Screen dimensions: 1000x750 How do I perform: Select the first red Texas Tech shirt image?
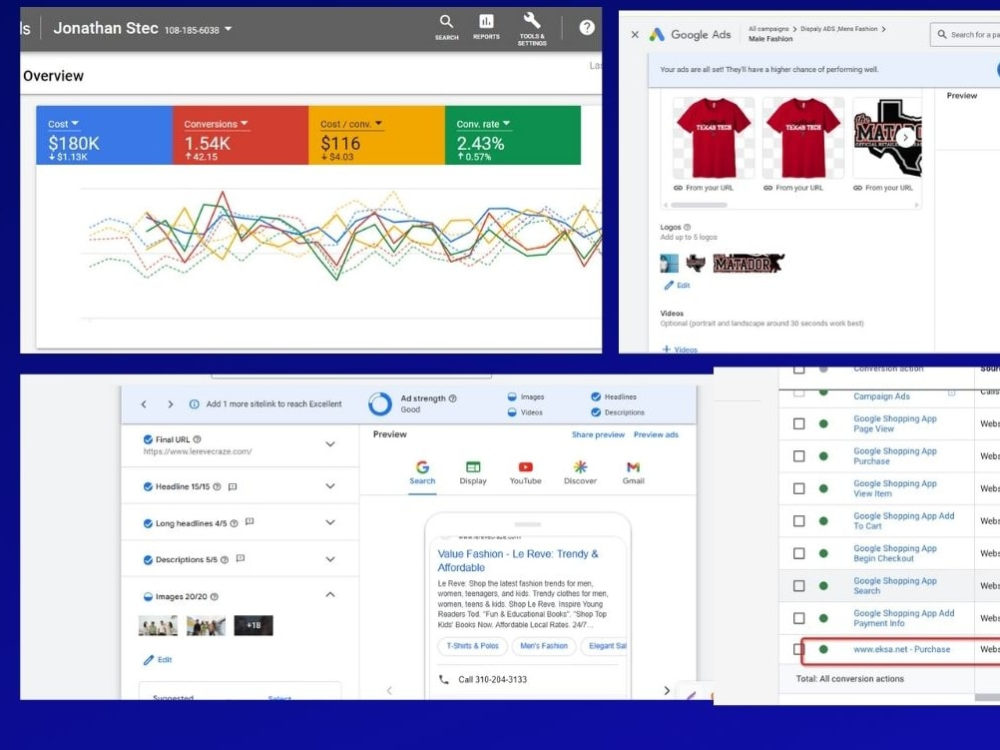[x=713, y=138]
